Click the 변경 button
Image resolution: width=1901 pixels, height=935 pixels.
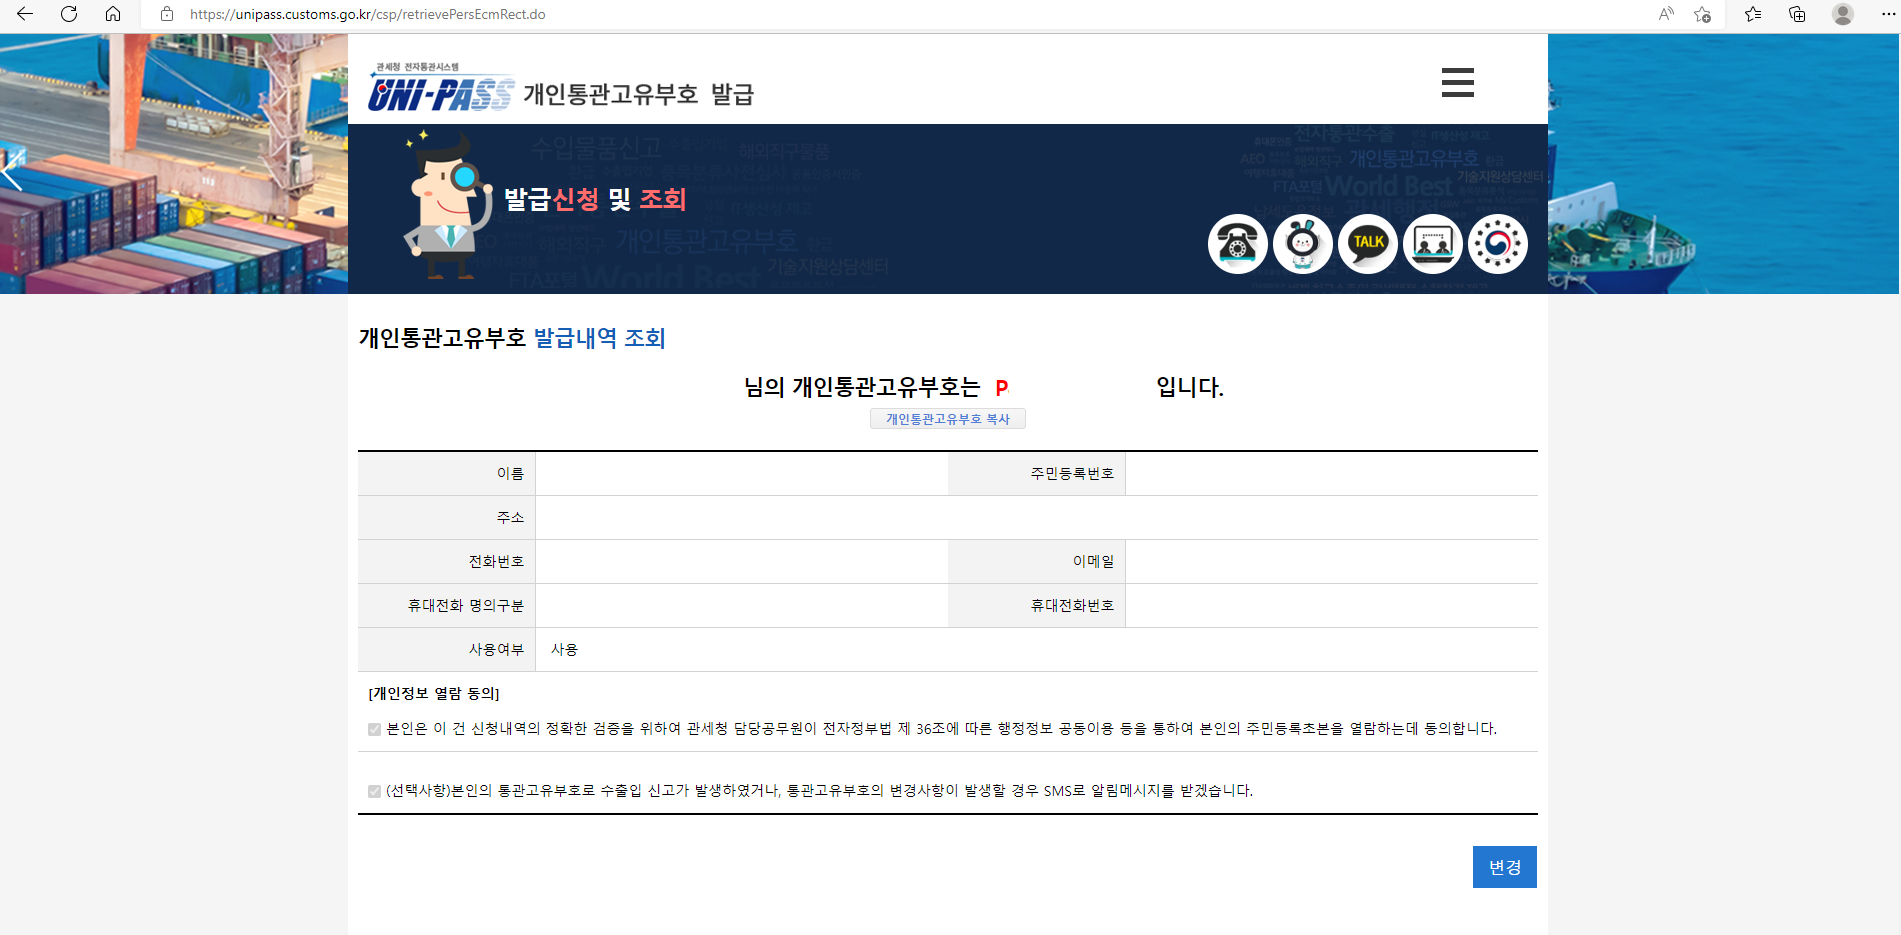[x=1504, y=867]
